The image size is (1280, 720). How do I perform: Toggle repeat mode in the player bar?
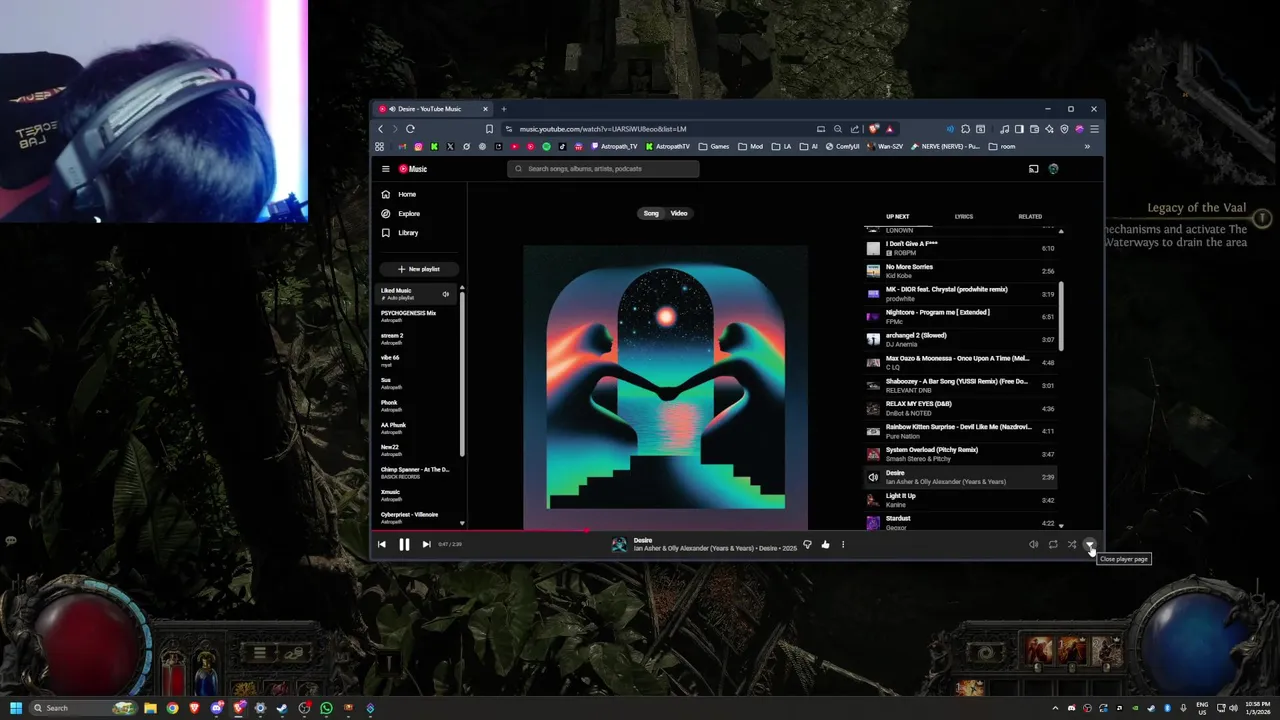pos(1053,544)
